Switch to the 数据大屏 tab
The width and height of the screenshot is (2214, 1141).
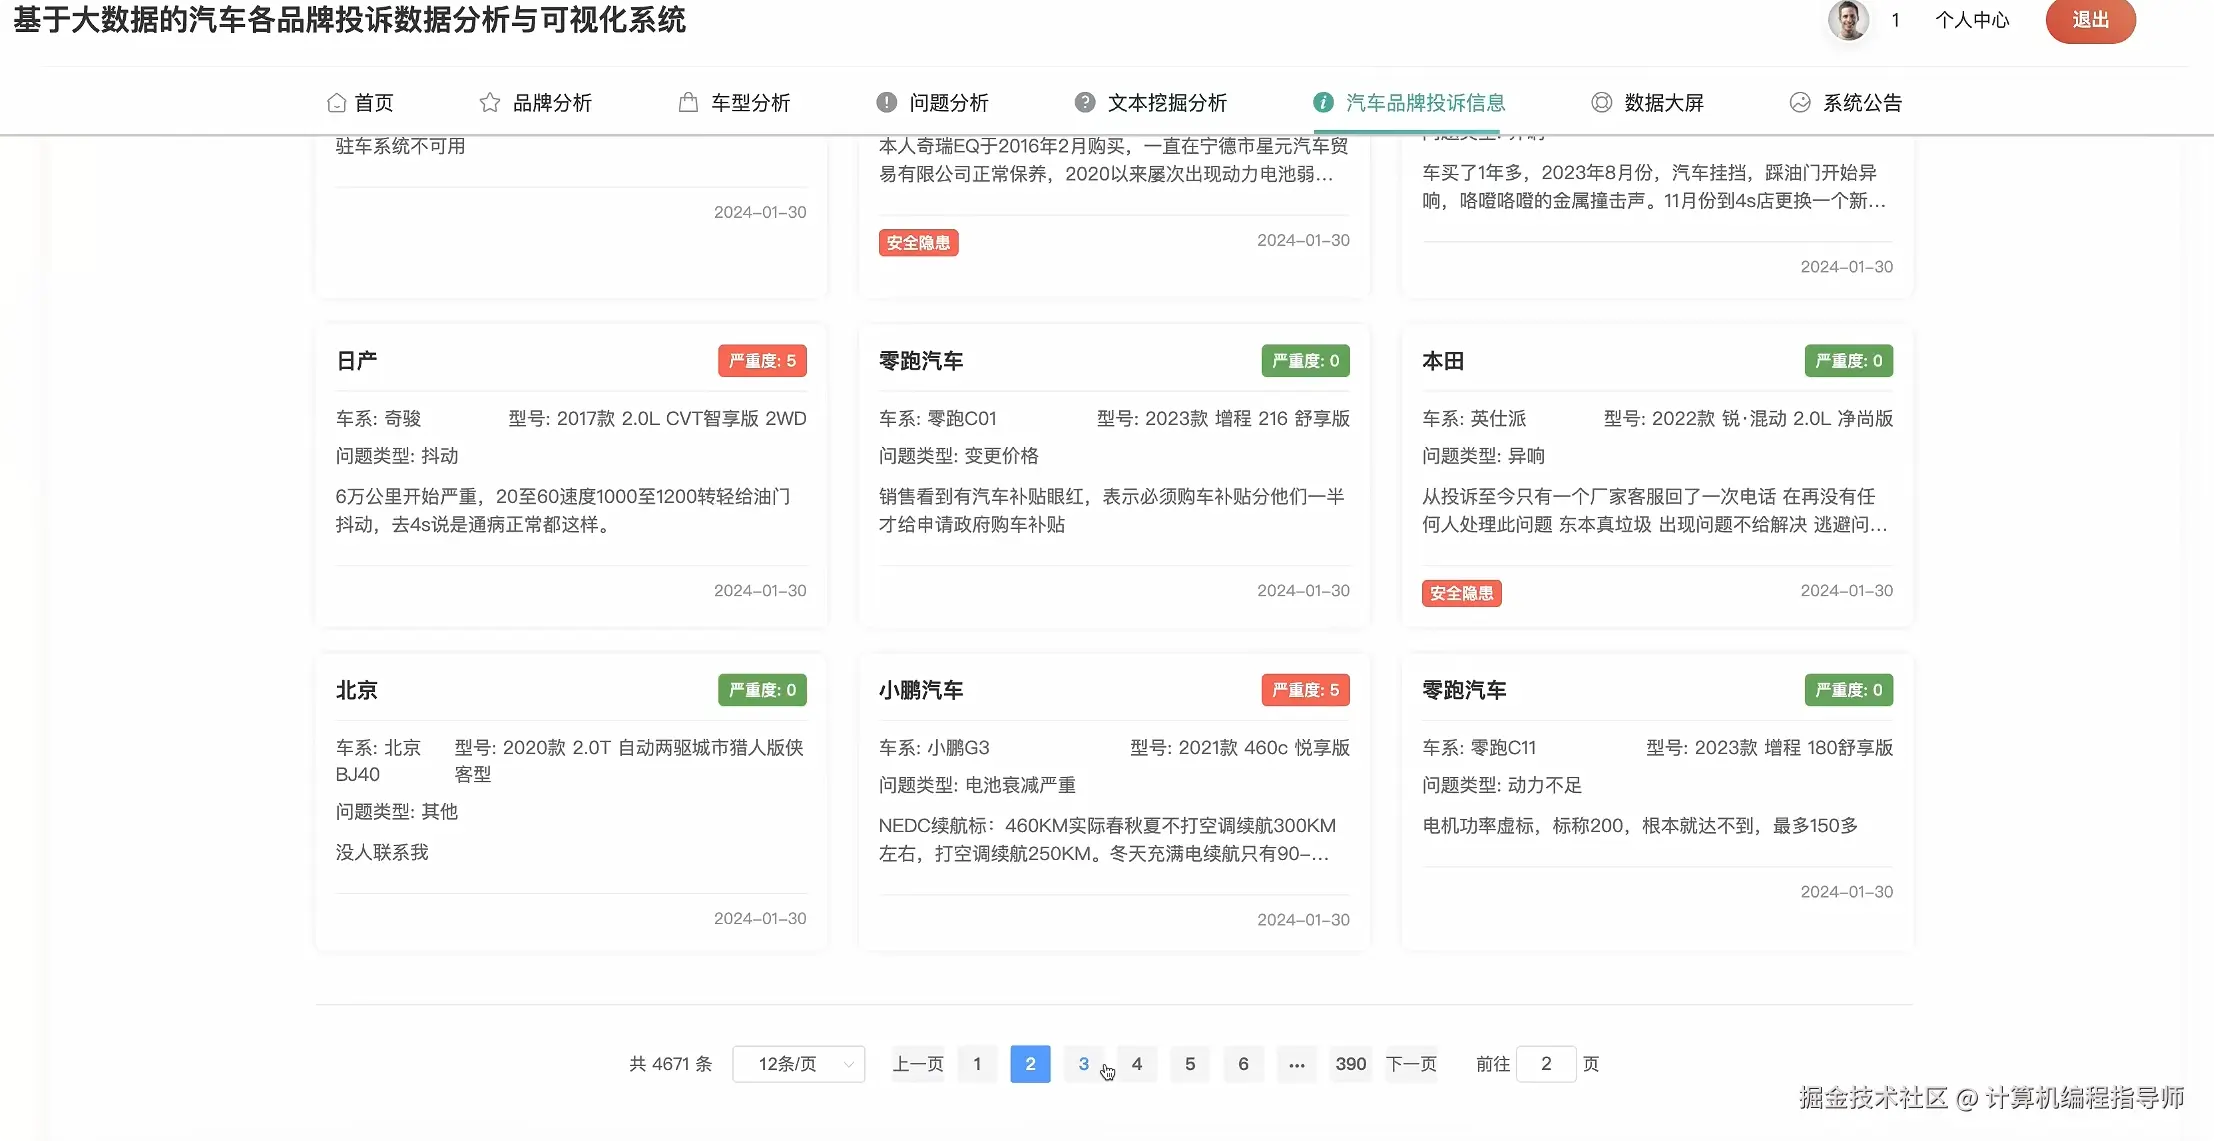pyautogui.click(x=1662, y=102)
